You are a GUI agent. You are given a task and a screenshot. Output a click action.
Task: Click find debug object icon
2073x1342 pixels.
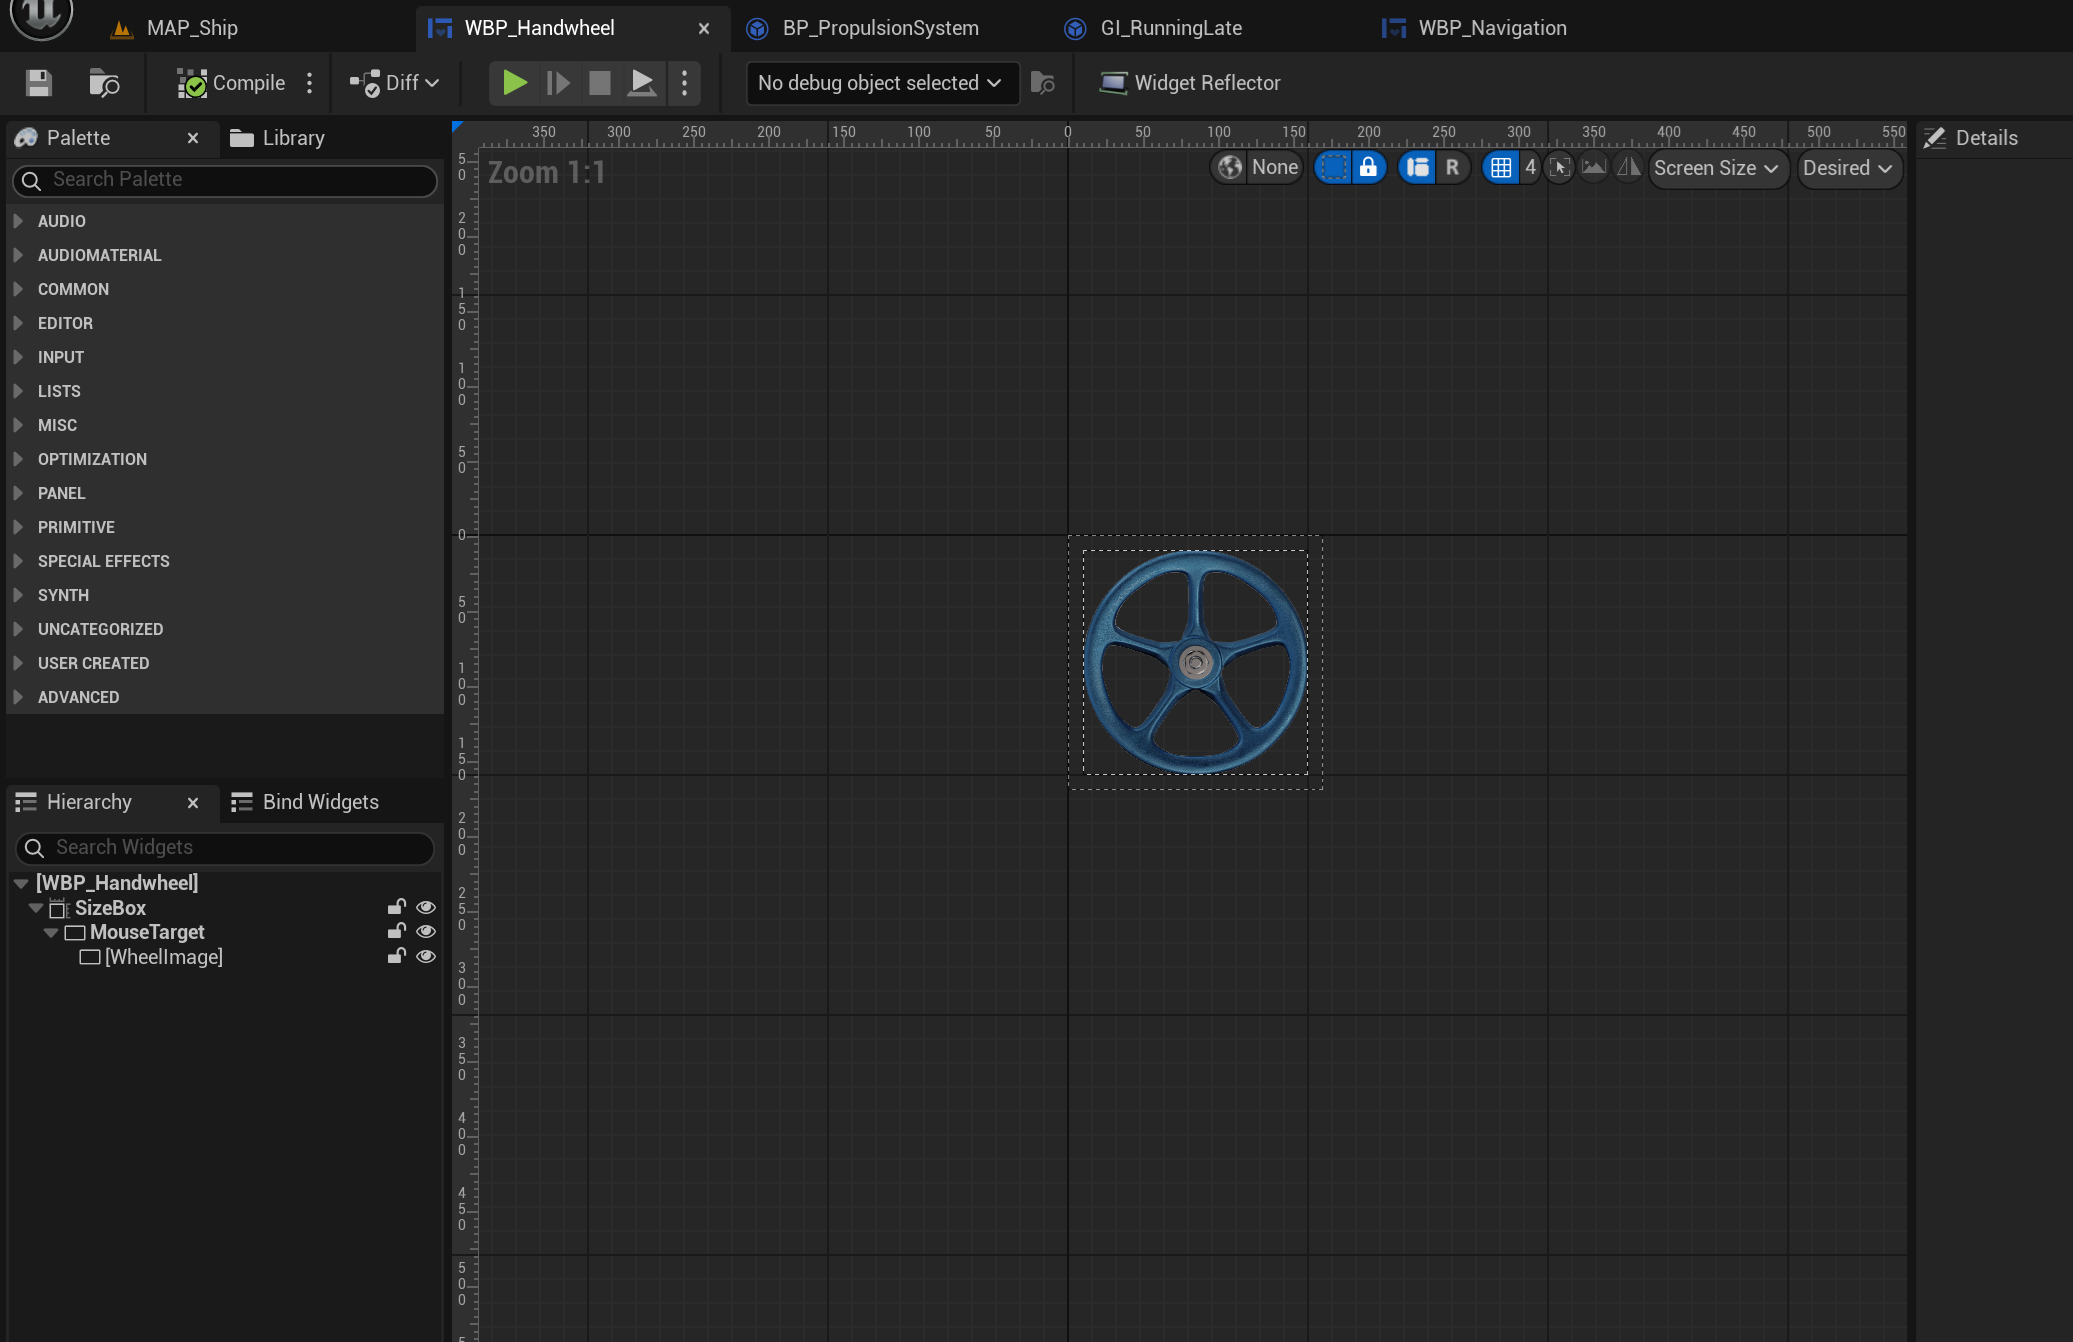[1042, 83]
